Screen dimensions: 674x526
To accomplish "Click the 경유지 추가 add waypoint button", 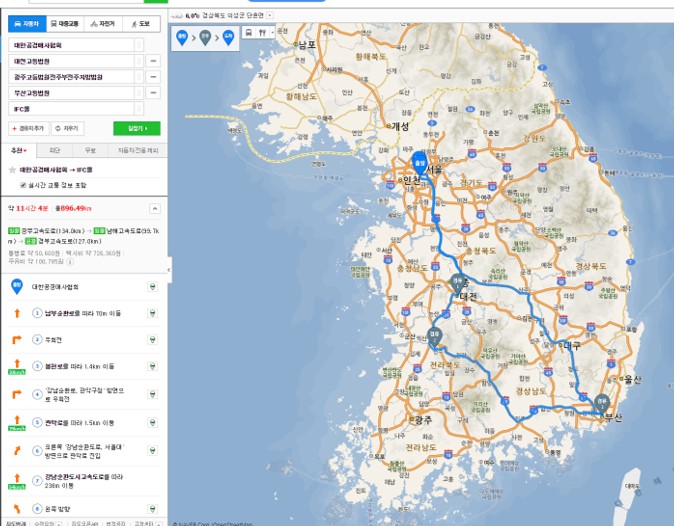I will click(x=29, y=129).
